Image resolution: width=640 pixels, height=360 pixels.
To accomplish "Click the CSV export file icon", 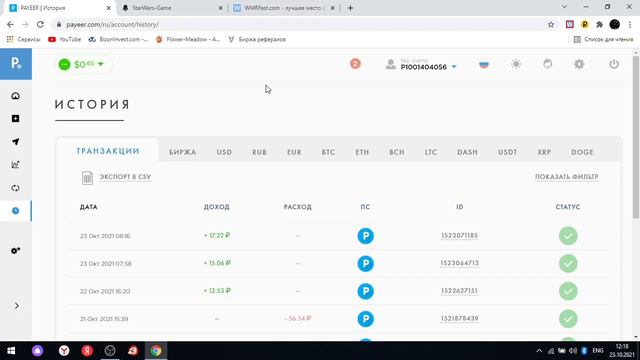I will pyautogui.click(x=87, y=178).
